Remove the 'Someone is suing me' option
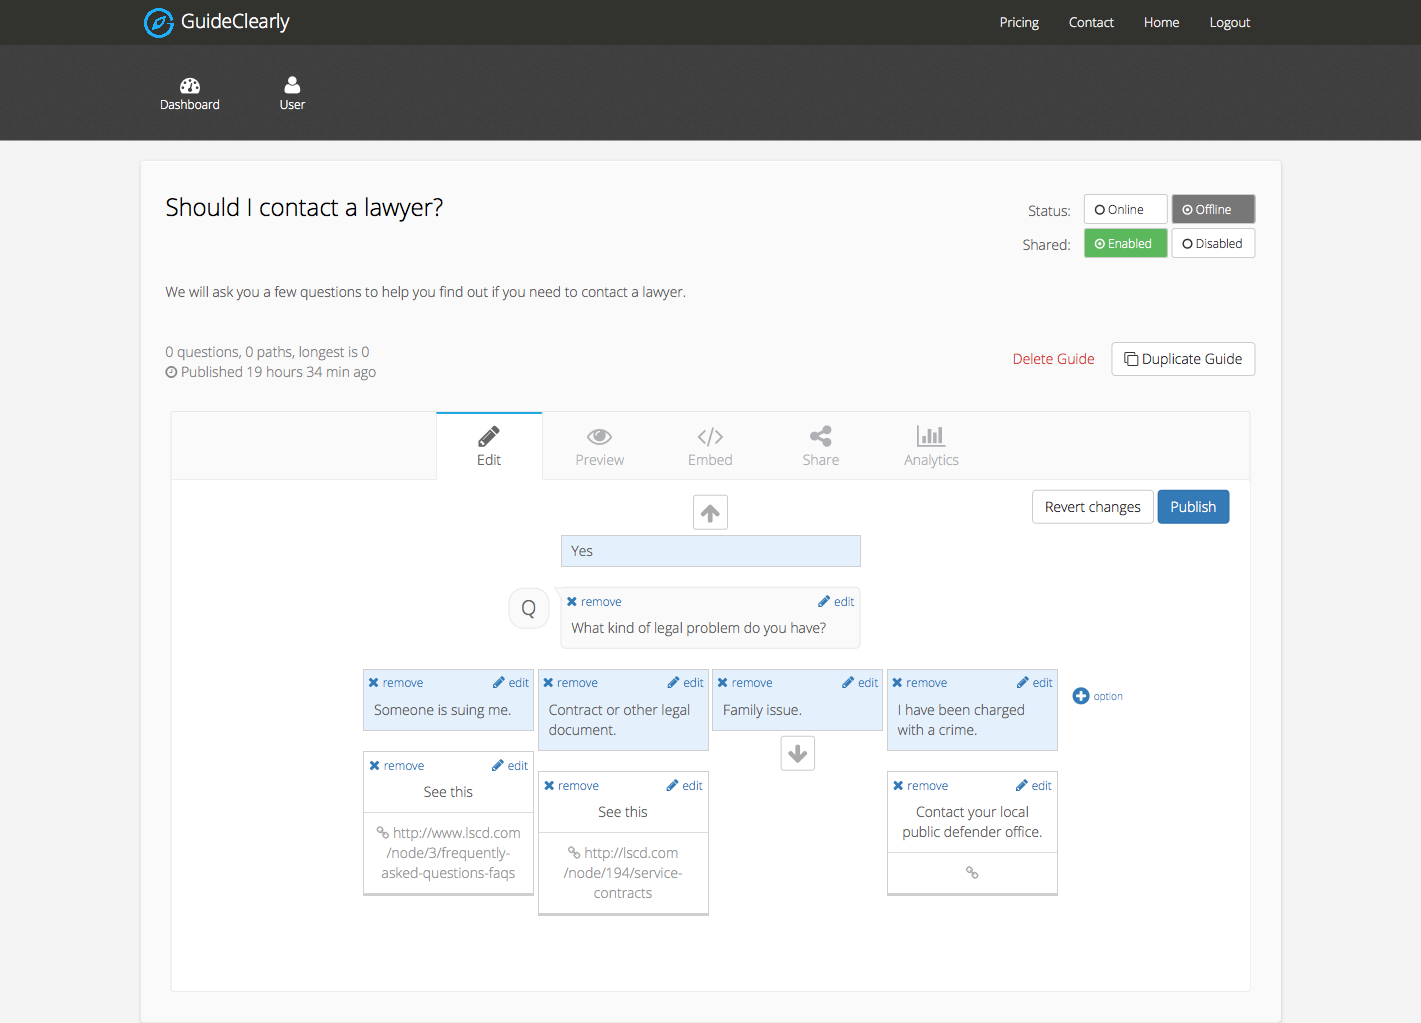 tap(396, 682)
